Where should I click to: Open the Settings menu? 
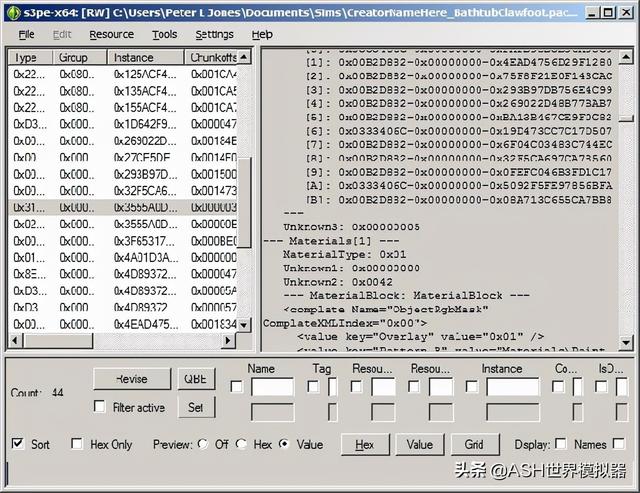pos(214,35)
